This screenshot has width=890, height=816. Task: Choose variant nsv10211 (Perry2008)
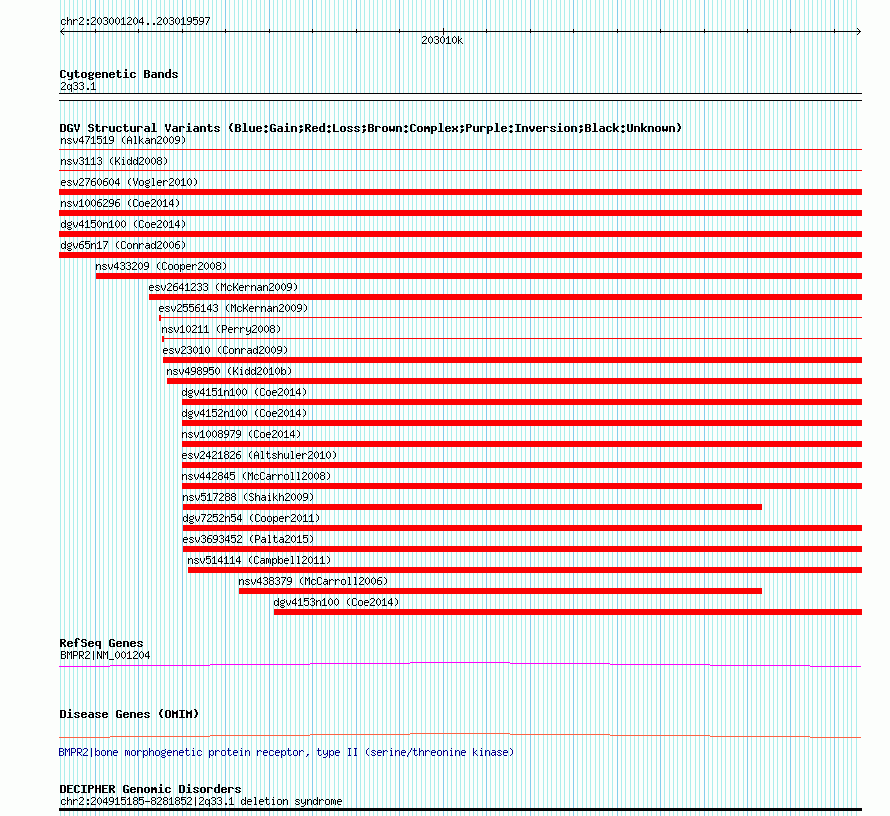click(221, 329)
